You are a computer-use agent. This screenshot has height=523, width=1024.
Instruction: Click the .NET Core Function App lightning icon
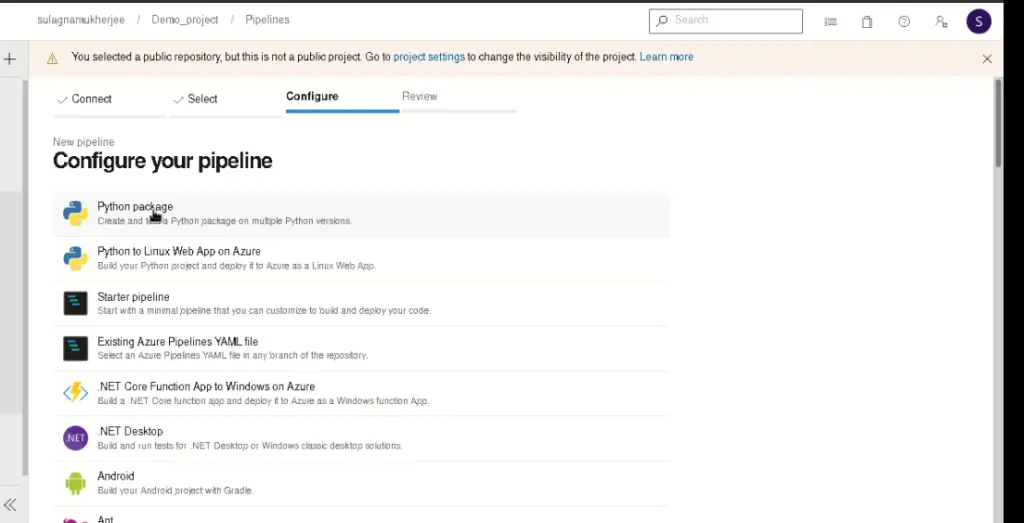(76, 392)
